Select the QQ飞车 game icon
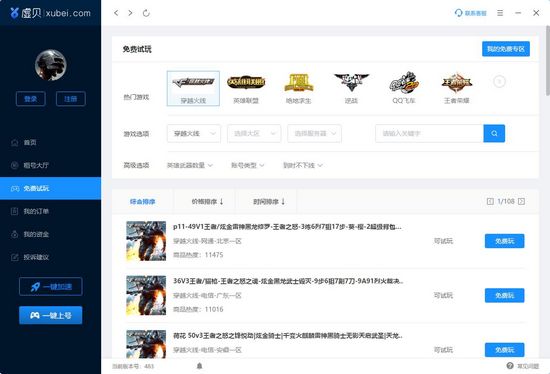Screen dimensions: 550x374 404,89
